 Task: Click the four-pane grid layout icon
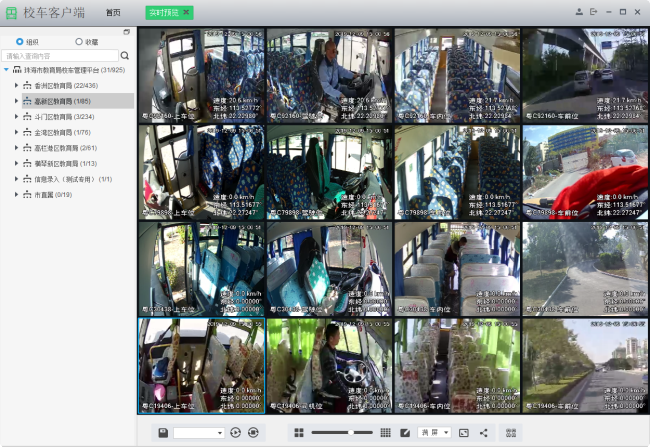(298, 432)
